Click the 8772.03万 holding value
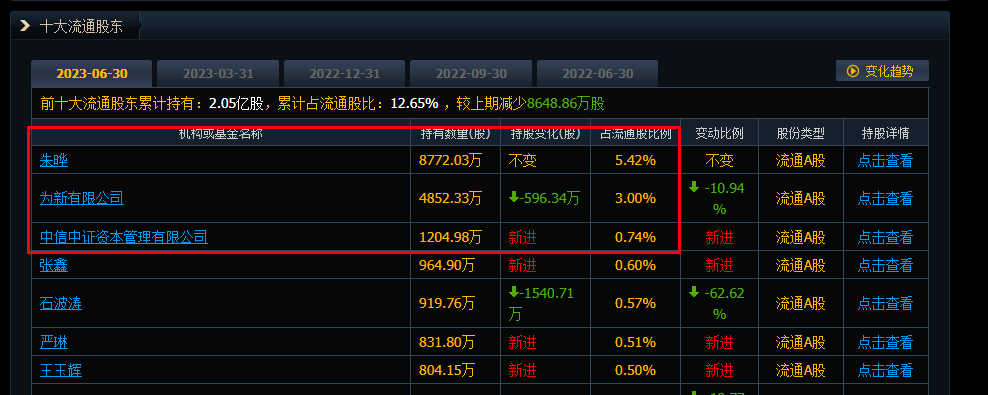Viewport: 988px width, 395px height. (450, 161)
